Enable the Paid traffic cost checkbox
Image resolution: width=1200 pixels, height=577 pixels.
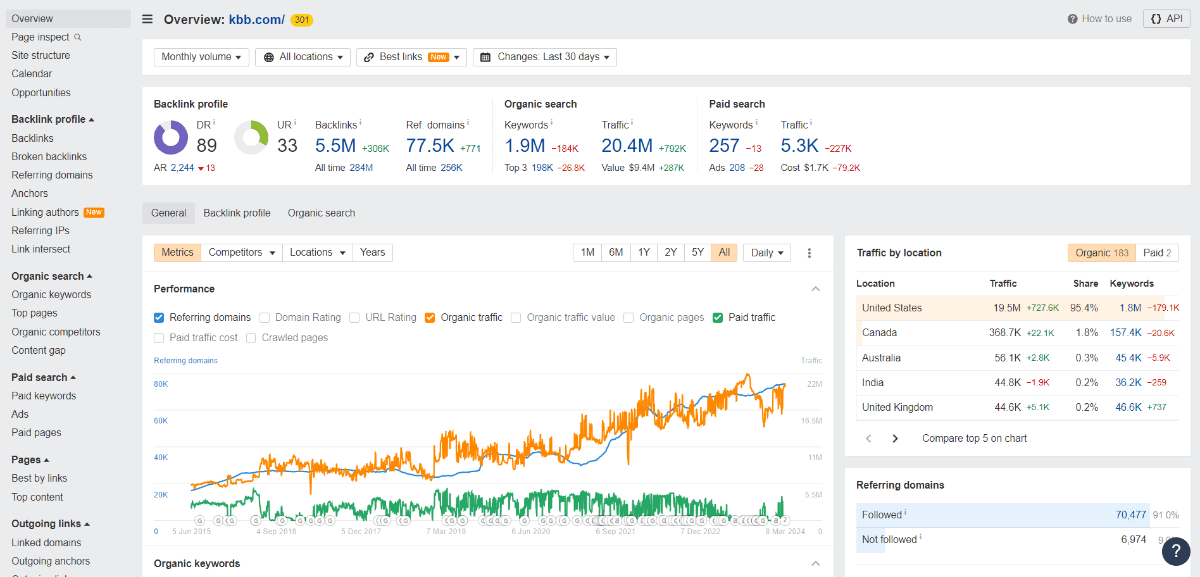pos(159,338)
